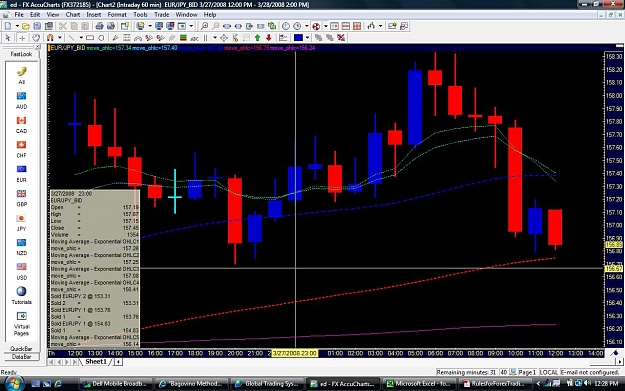Click the Zoom Out magnifier icon
This screenshot has width=625, height=391.
[x=216, y=26]
